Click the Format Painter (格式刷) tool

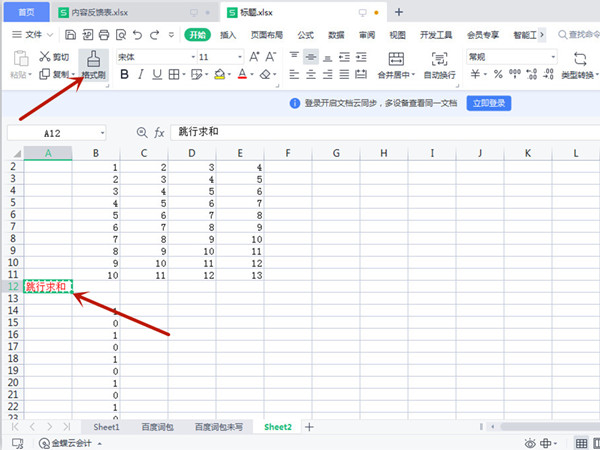(x=92, y=64)
